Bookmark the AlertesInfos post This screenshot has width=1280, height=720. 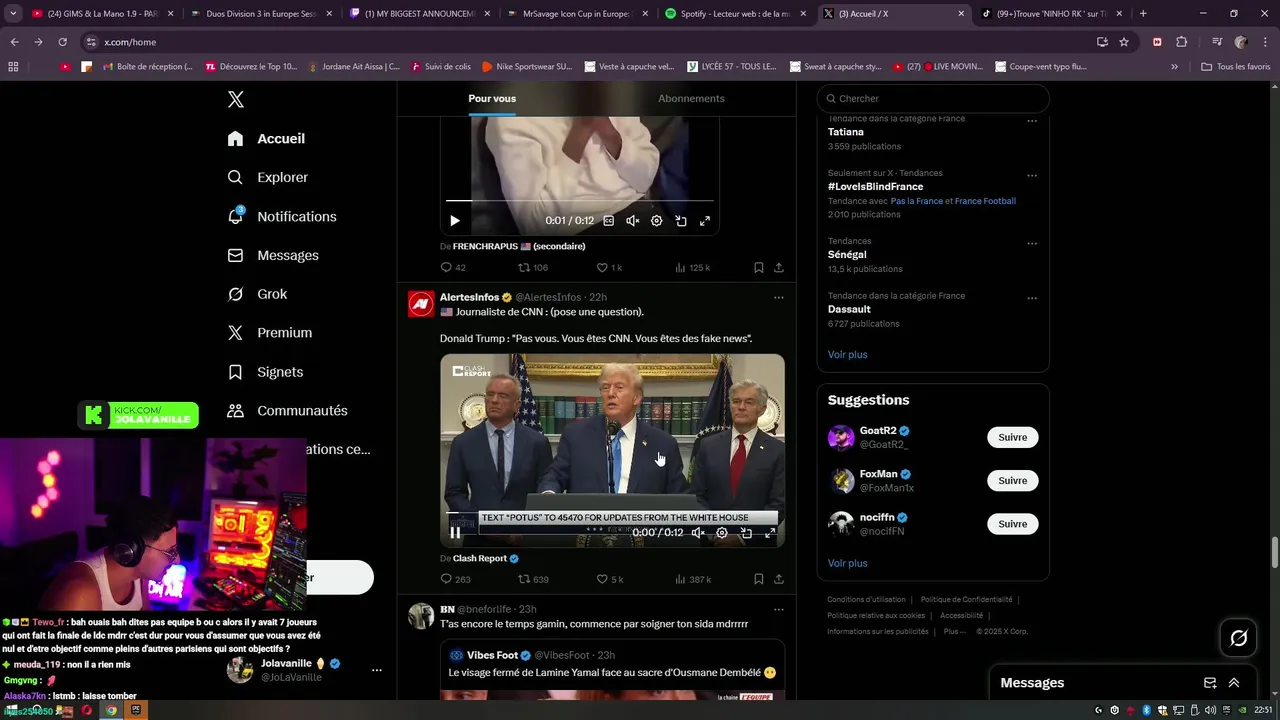[758, 579]
